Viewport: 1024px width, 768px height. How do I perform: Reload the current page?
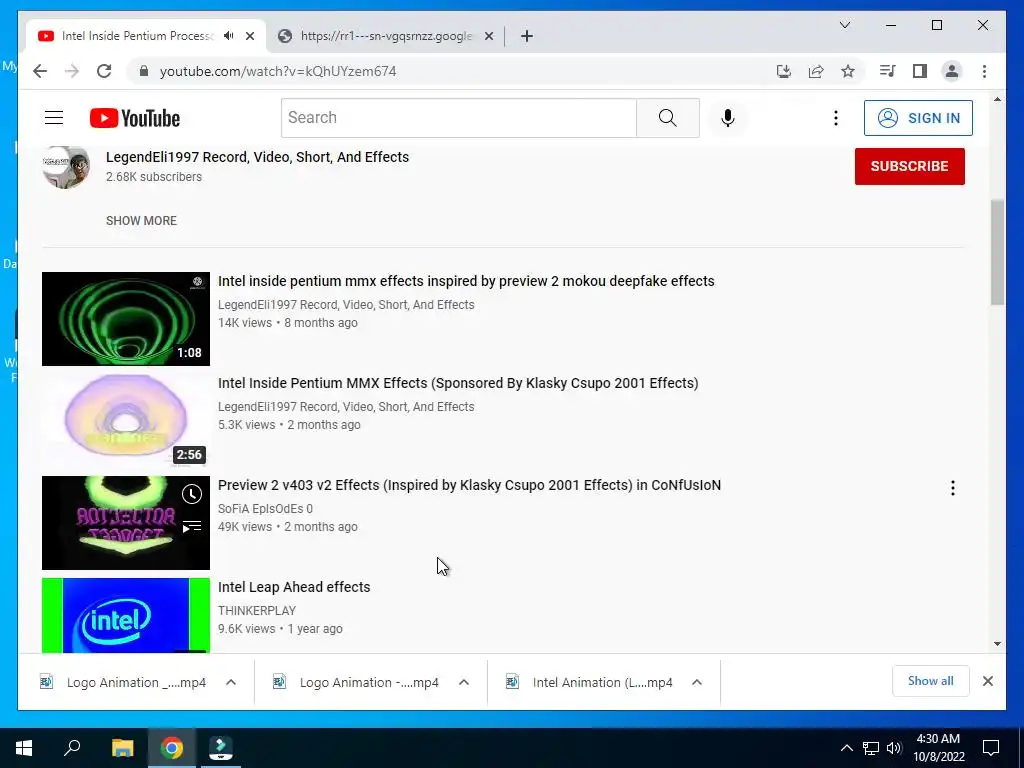(x=104, y=71)
